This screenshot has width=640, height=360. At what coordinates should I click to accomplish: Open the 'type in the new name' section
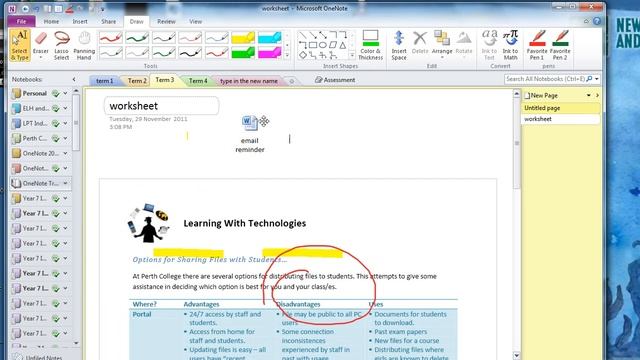[x=249, y=81]
